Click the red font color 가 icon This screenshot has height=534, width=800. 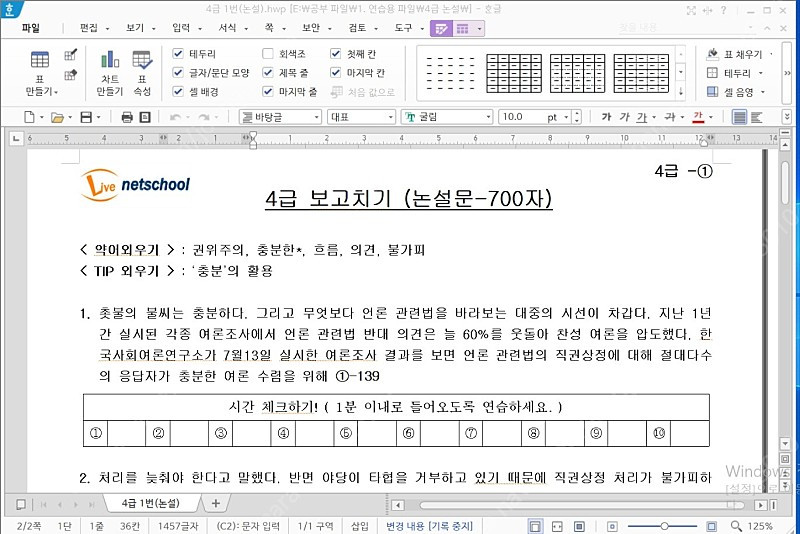(x=698, y=117)
